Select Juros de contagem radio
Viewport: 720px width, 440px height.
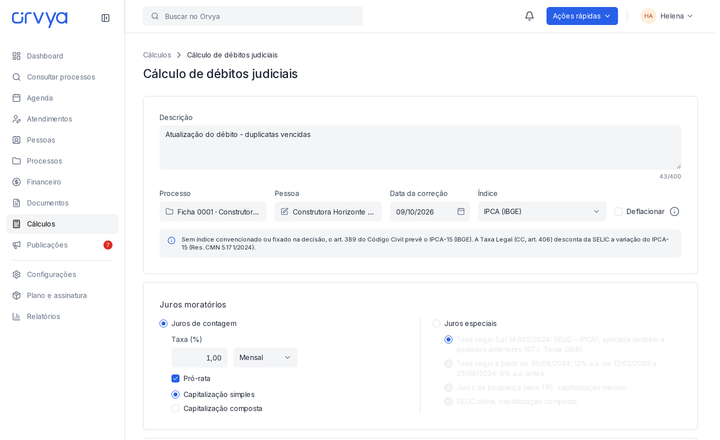[x=163, y=324]
